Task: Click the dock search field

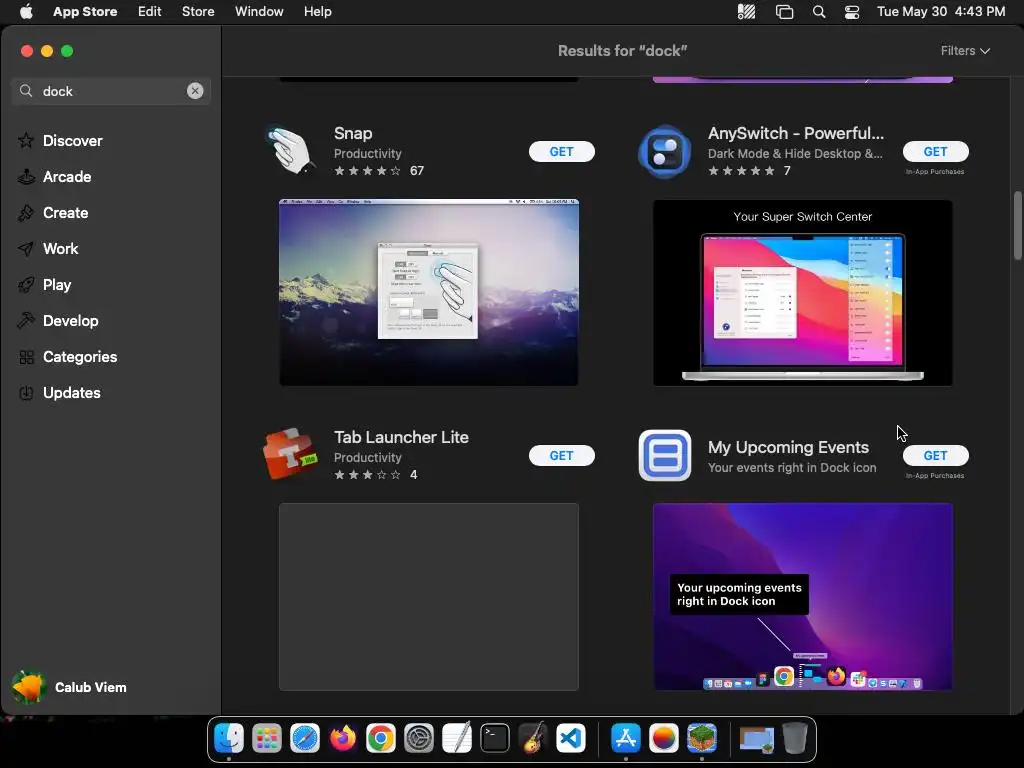Action: pyautogui.click(x=111, y=91)
